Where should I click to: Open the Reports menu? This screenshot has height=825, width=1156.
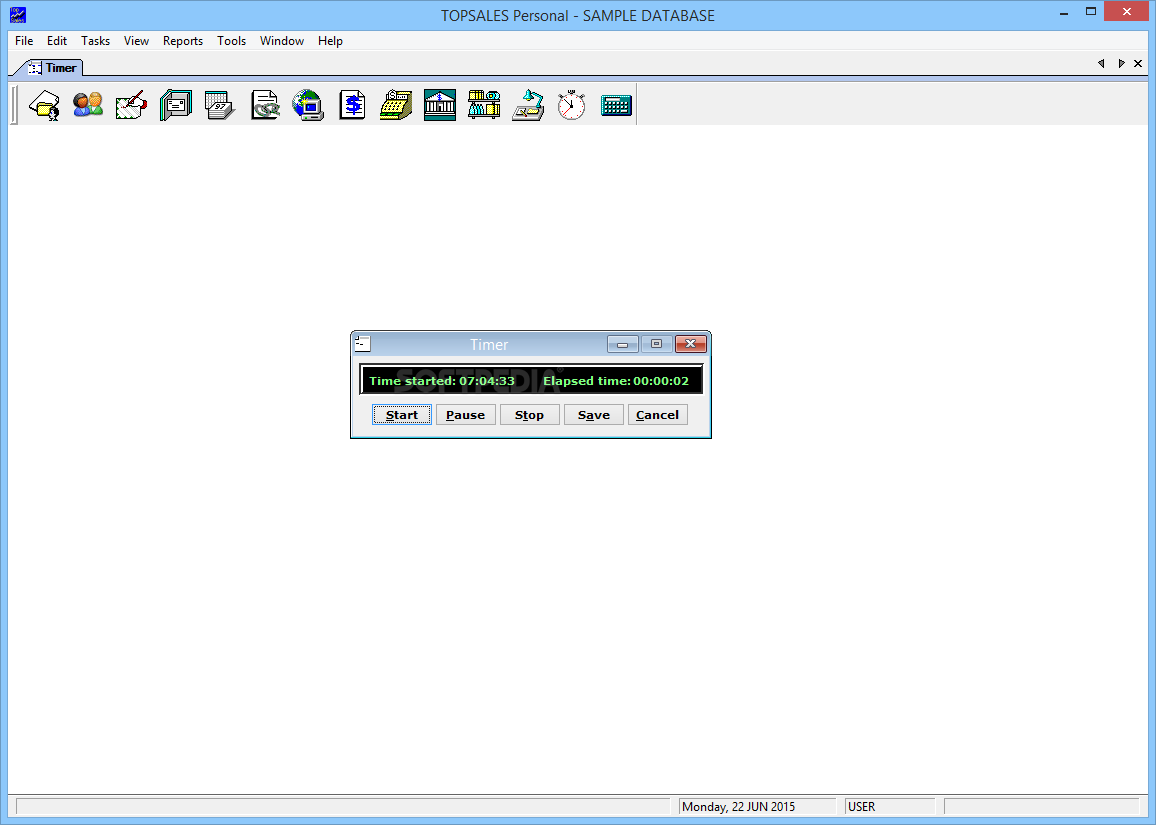coord(183,41)
